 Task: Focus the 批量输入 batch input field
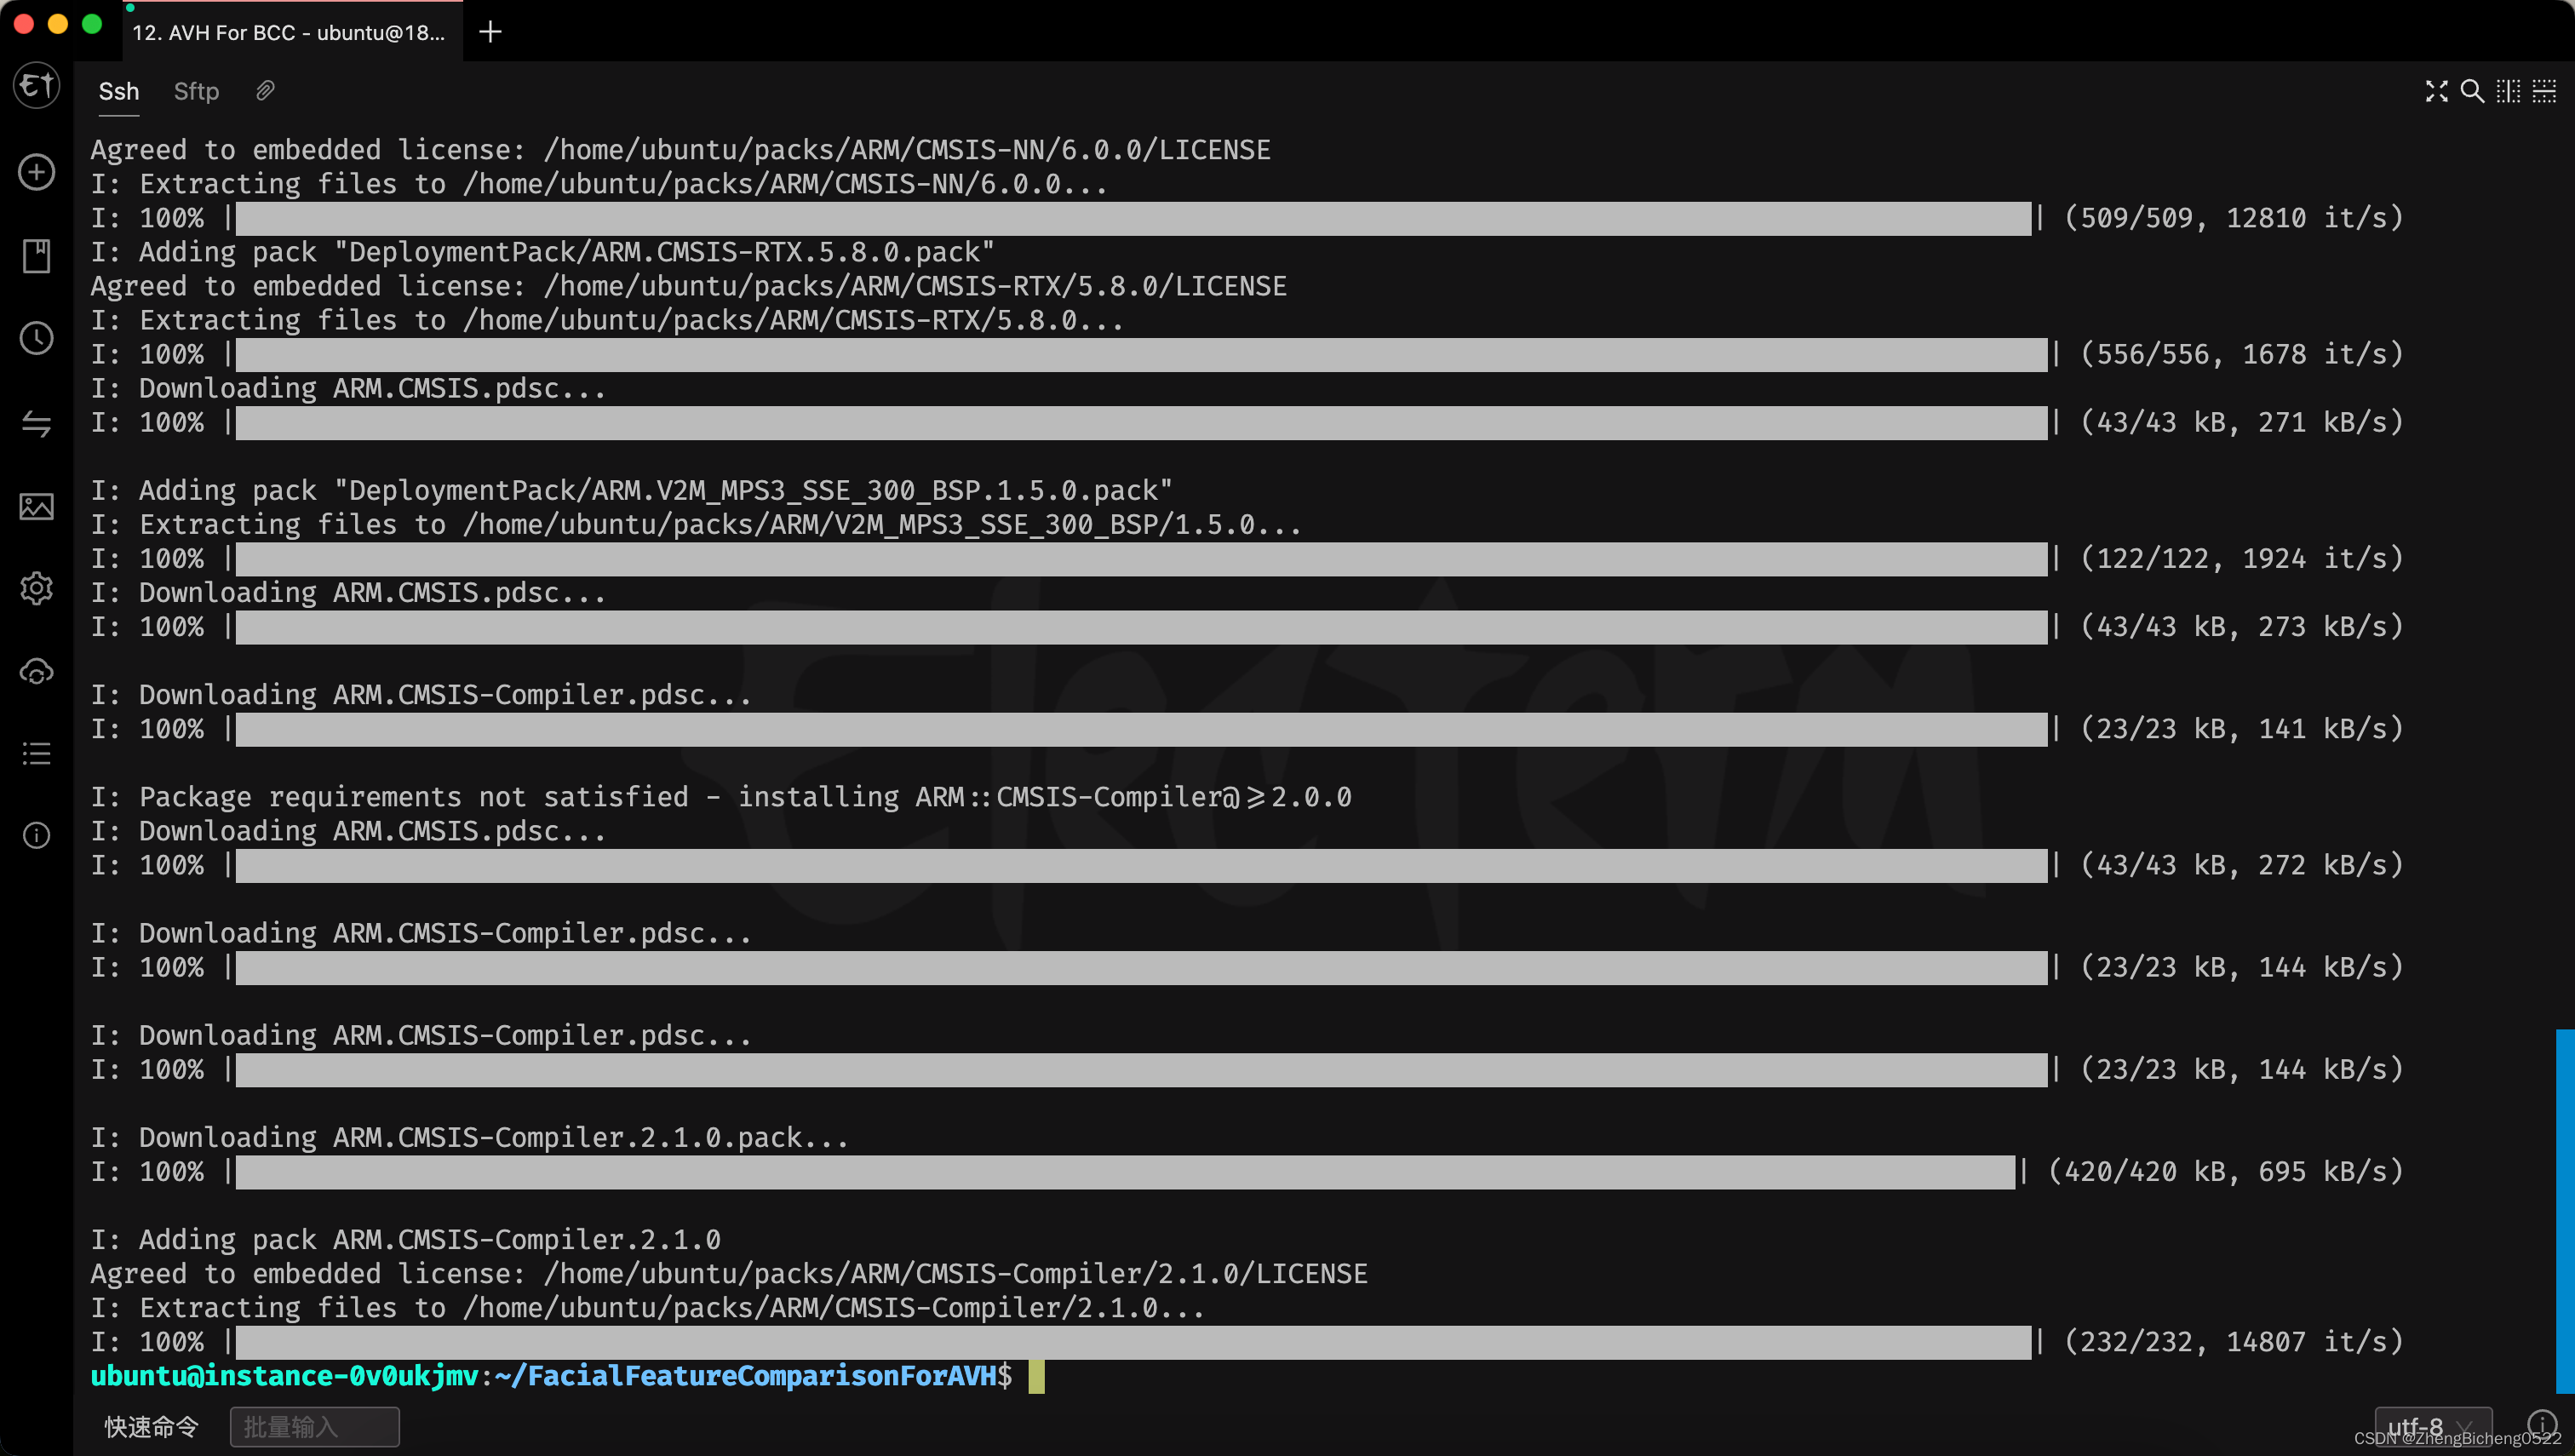coord(314,1427)
